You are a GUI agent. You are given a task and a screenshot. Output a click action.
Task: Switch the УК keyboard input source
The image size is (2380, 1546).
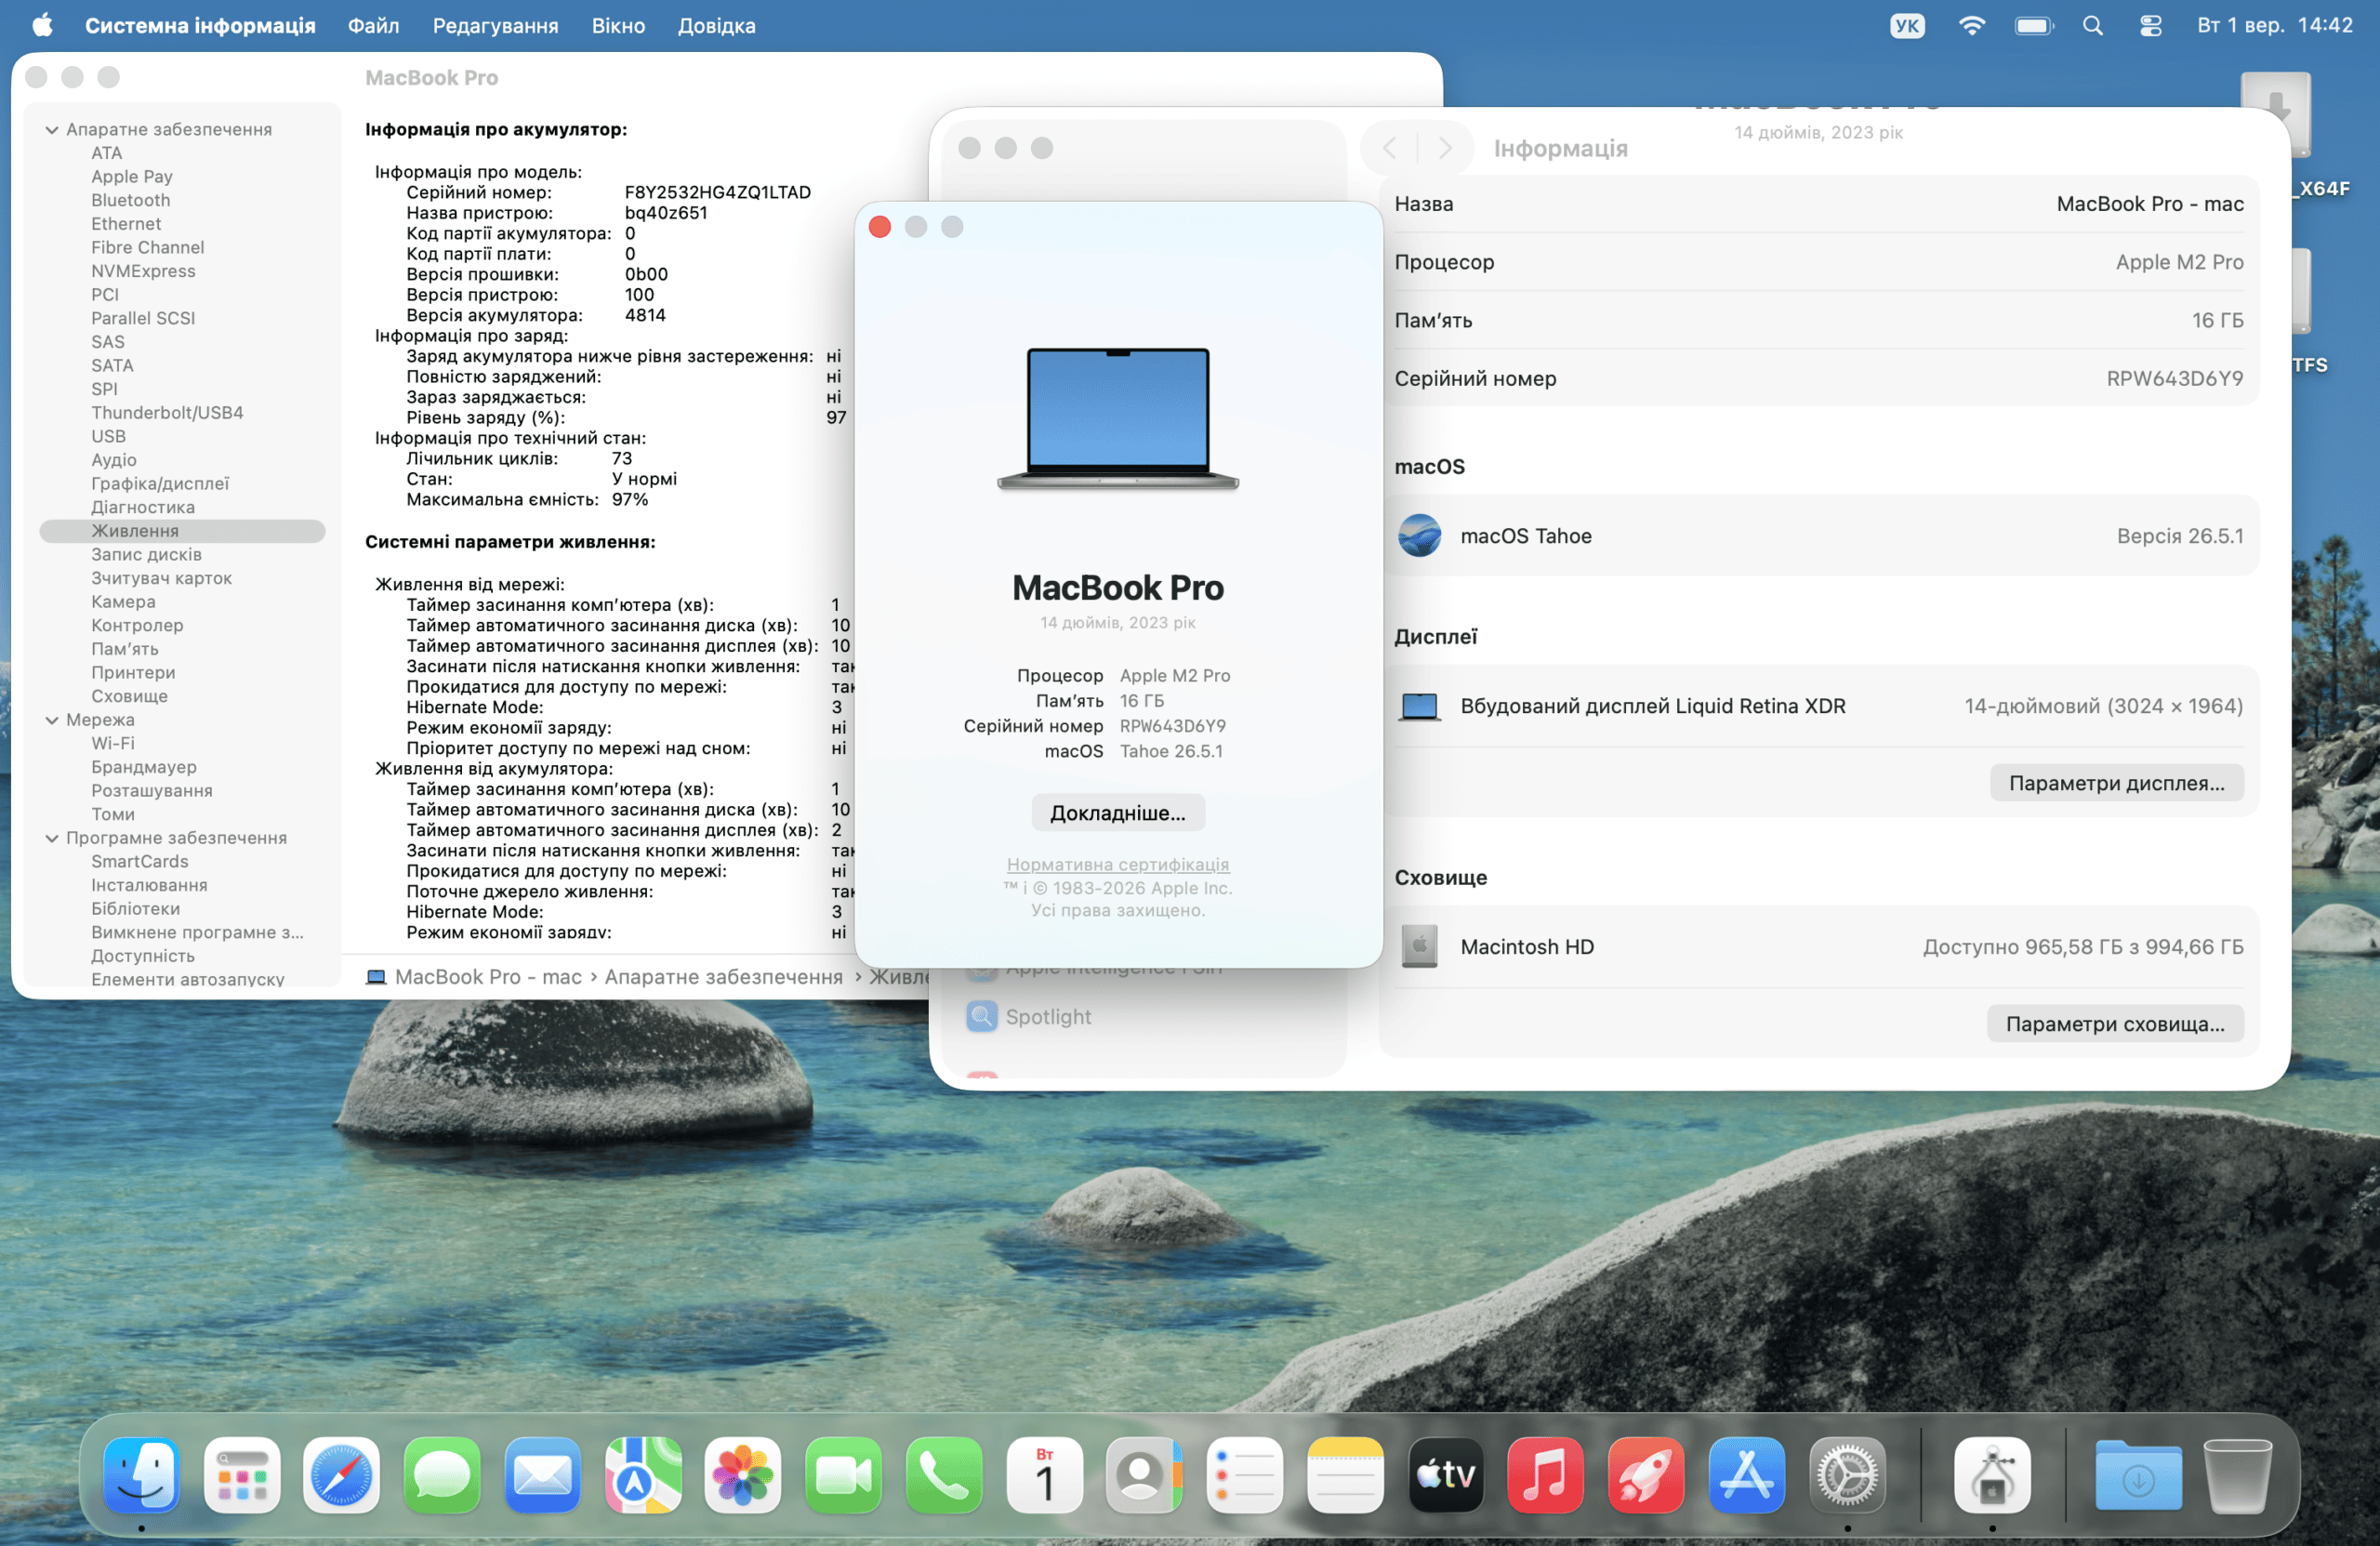1907,25
